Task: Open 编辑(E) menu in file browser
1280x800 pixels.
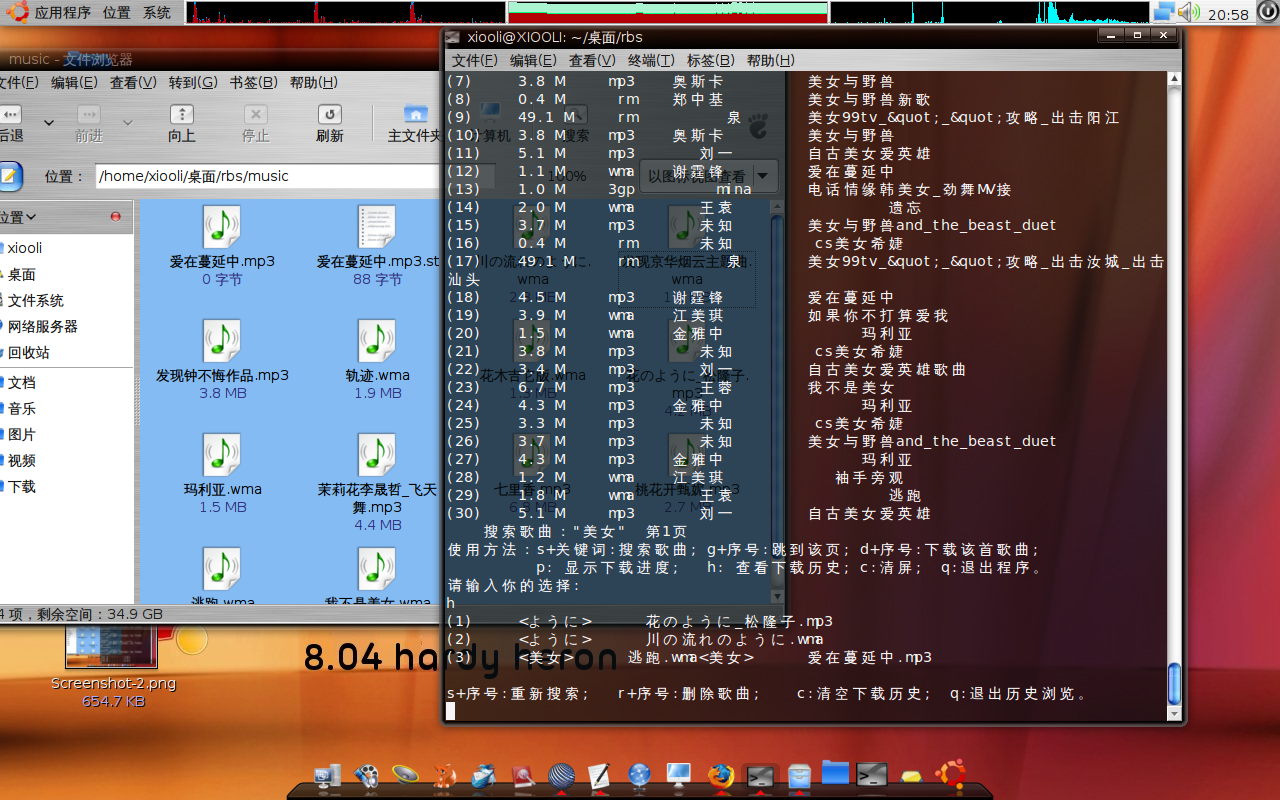Action: tap(75, 83)
